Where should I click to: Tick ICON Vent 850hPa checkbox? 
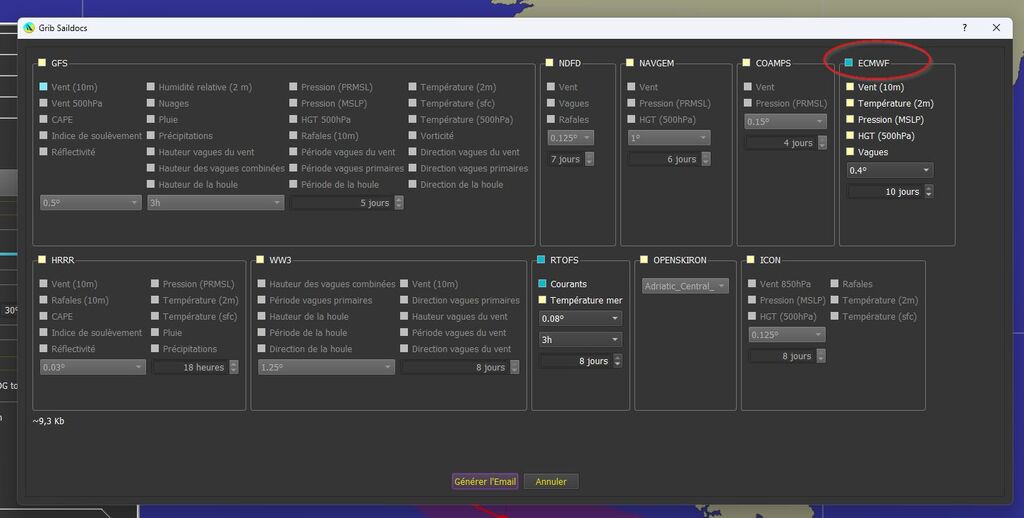click(x=752, y=283)
